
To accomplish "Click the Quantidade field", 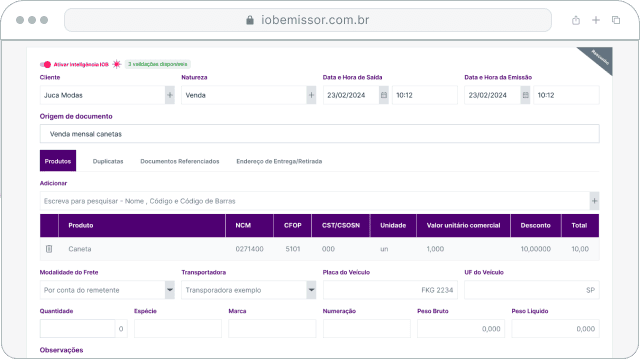I will [78, 329].
